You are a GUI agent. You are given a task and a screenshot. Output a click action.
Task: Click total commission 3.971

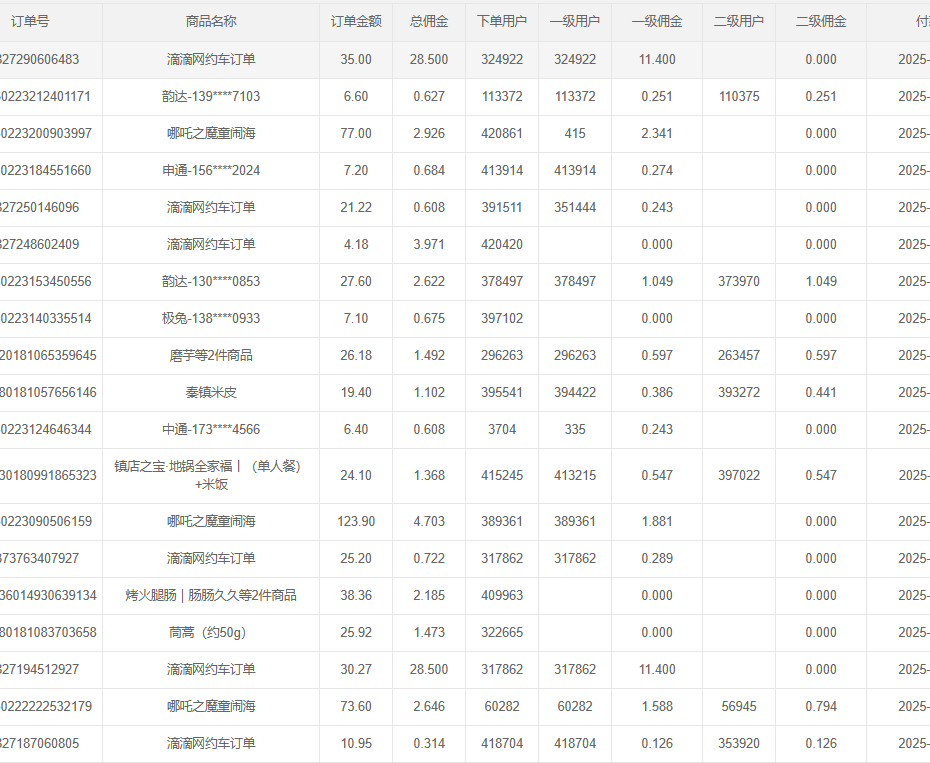coord(429,244)
